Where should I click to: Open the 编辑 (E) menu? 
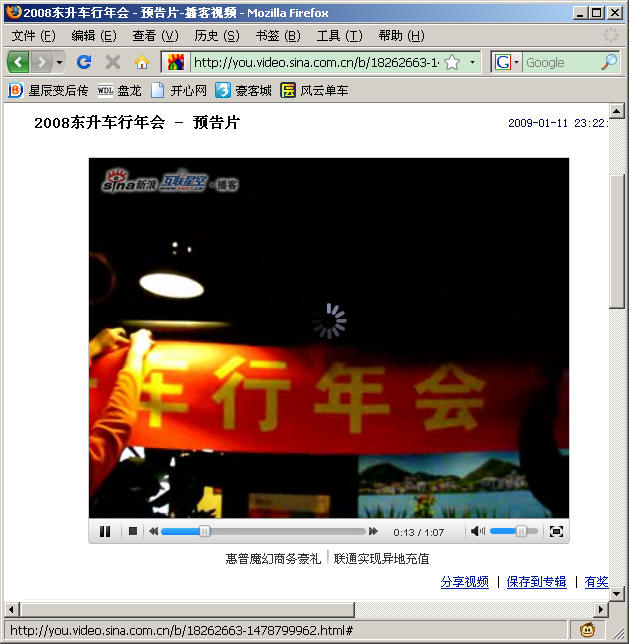pyautogui.click(x=94, y=36)
